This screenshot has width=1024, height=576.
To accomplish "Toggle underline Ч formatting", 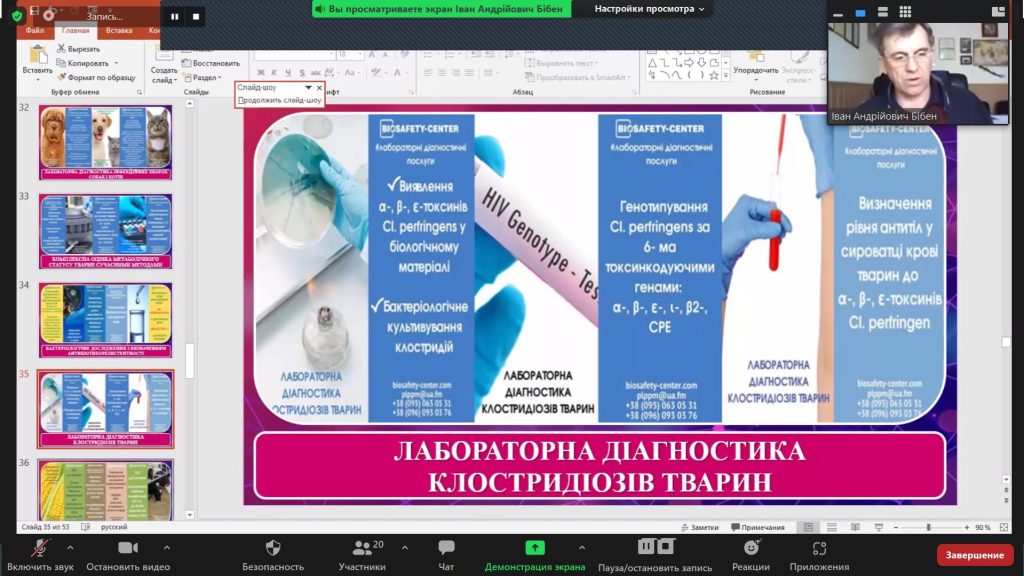I will [288, 73].
